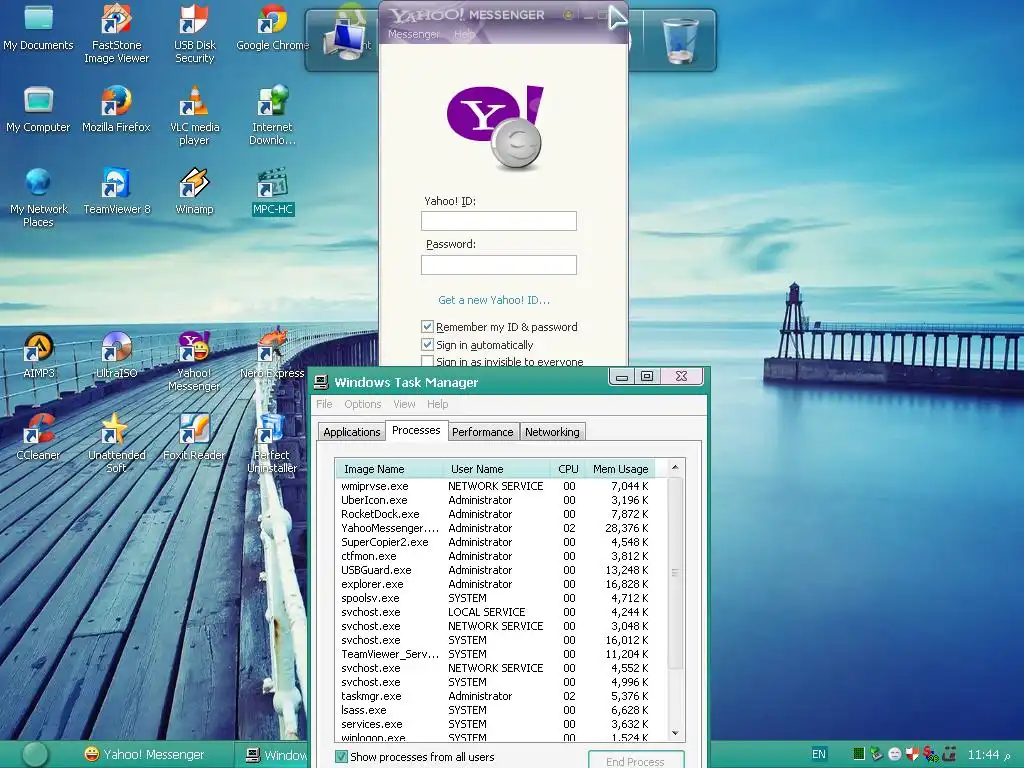Open the My Computer desktop icon
The height and width of the screenshot is (768, 1024).
click(x=39, y=110)
